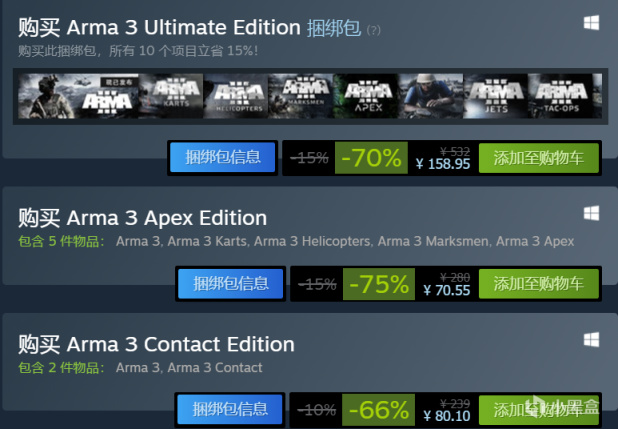Image resolution: width=618 pixels, height=429 pixels.
Task: Click Windows icon beside Apex Edition
Action: [591, 212]
